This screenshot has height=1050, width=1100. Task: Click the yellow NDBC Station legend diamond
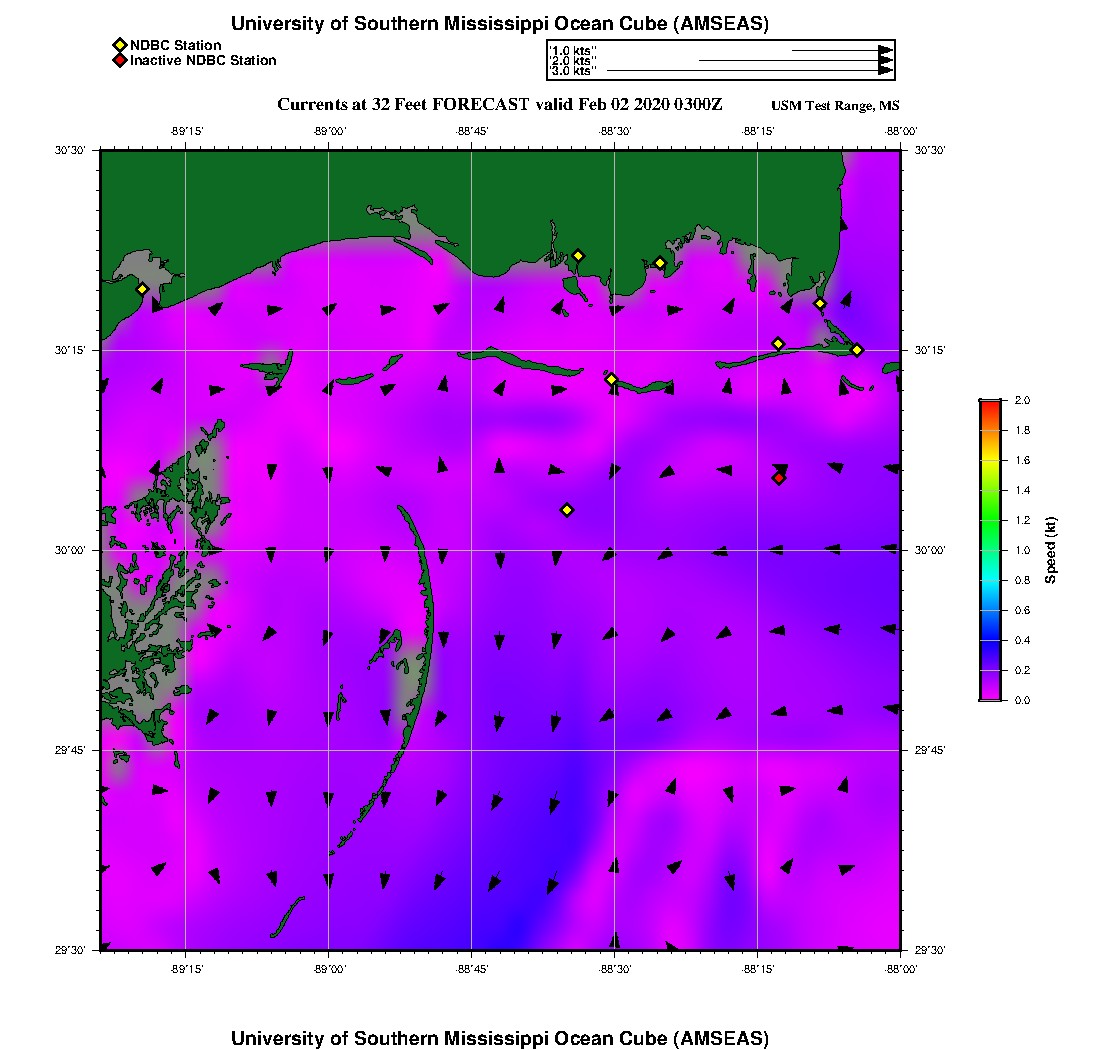click(120, 46)
